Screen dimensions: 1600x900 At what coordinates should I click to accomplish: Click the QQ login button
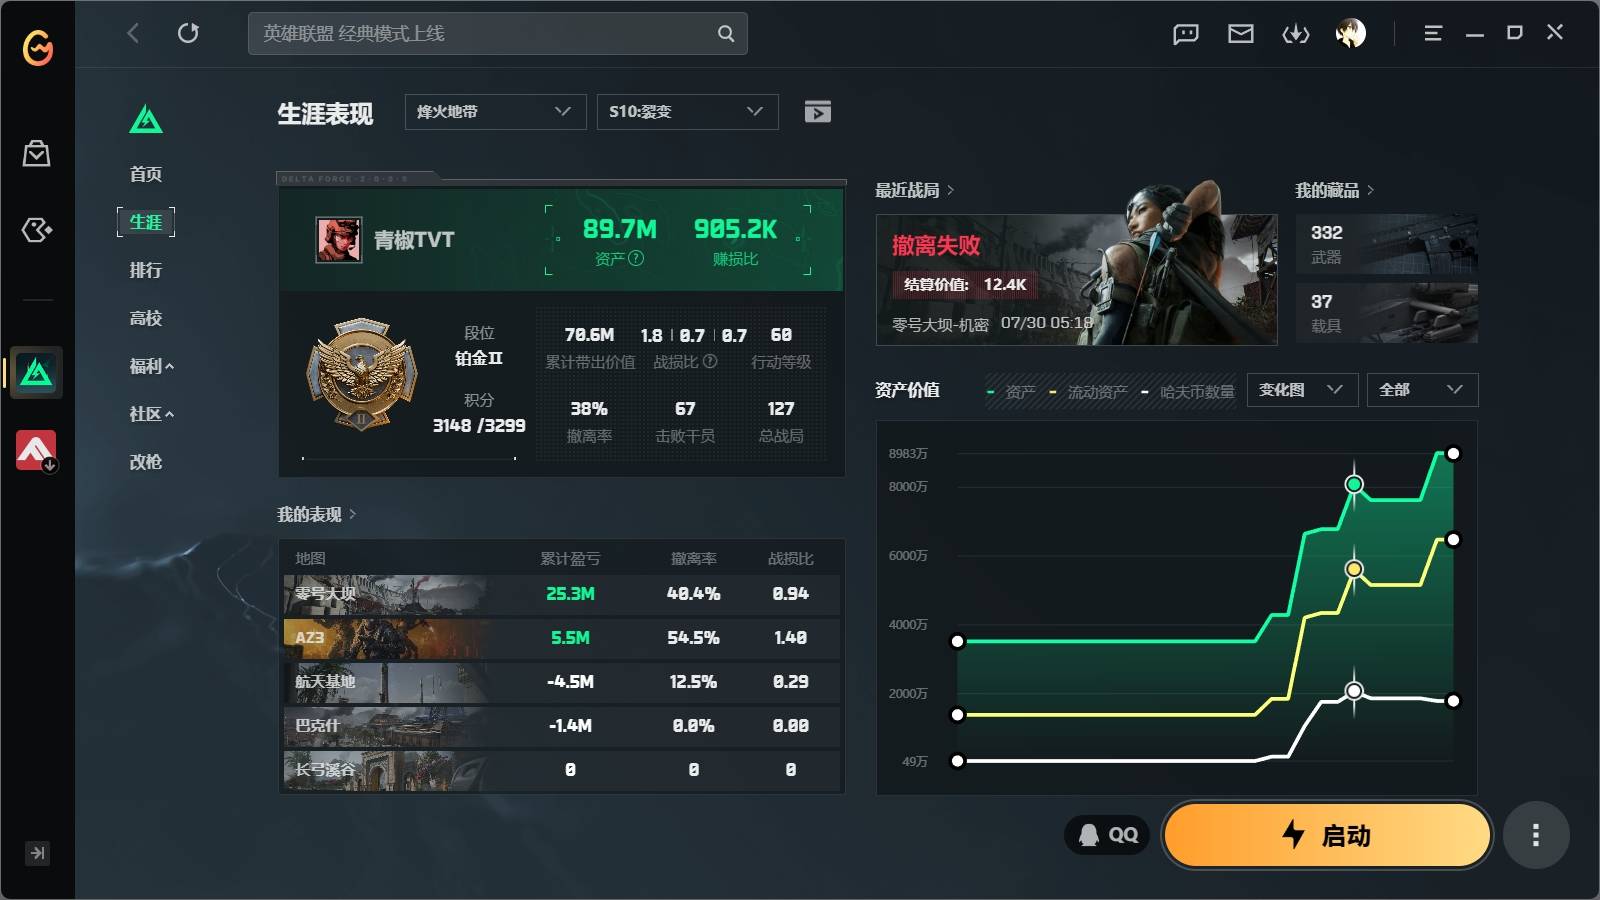pyautogui.click(x=1108, y=835)
